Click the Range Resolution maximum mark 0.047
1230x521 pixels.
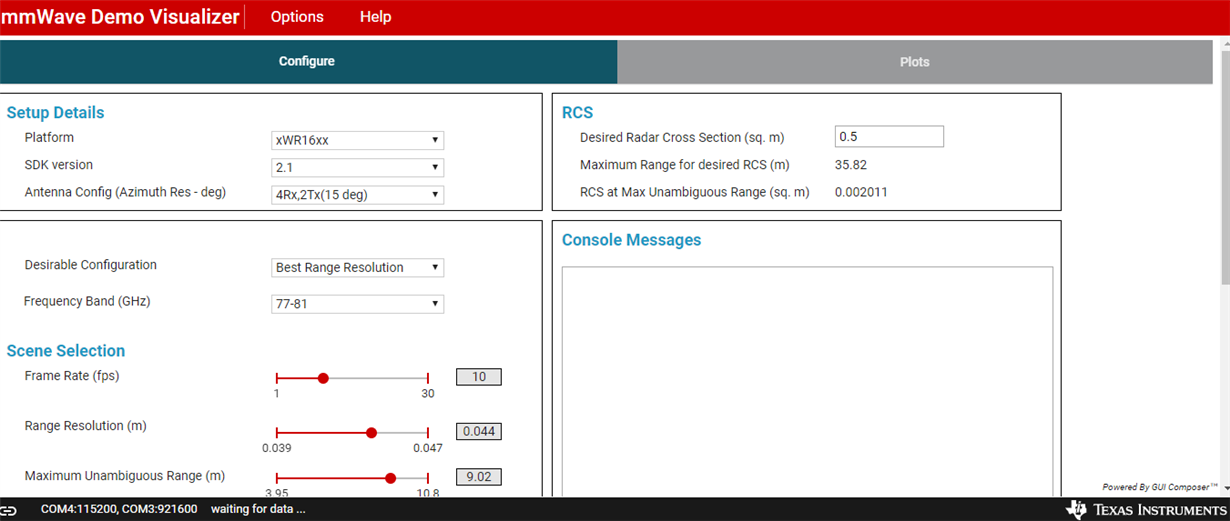click(427, 448)
